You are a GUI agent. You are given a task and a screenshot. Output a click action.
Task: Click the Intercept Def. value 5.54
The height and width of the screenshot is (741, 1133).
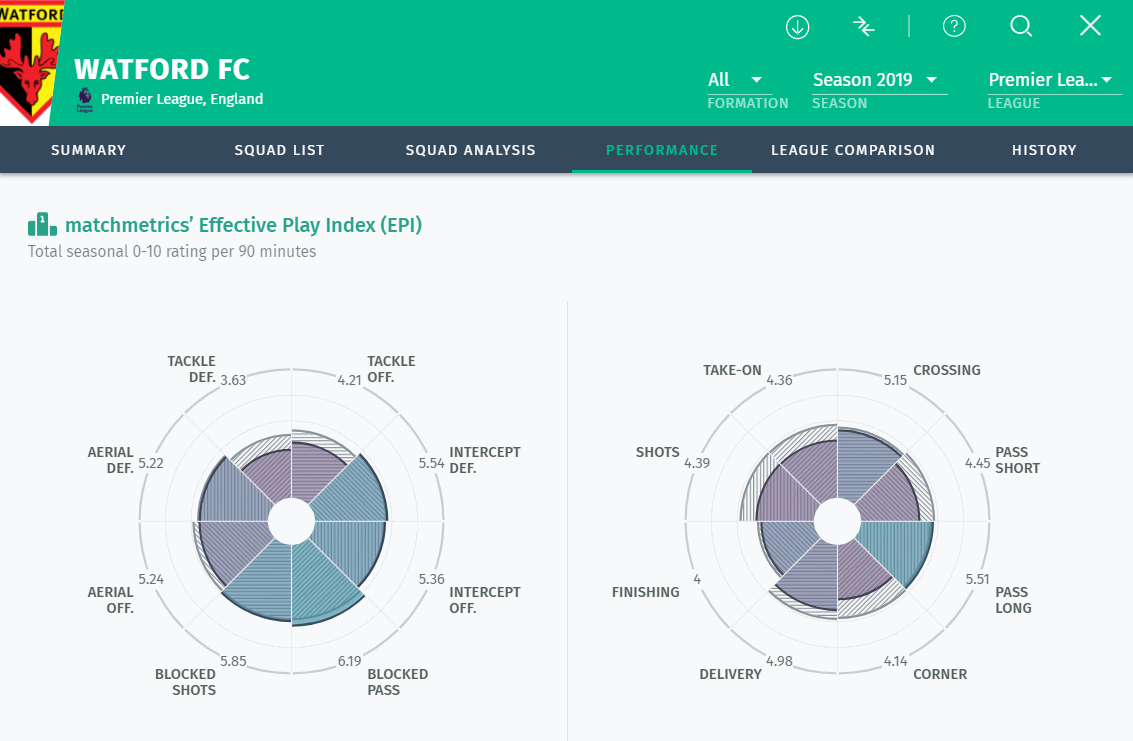431,463
